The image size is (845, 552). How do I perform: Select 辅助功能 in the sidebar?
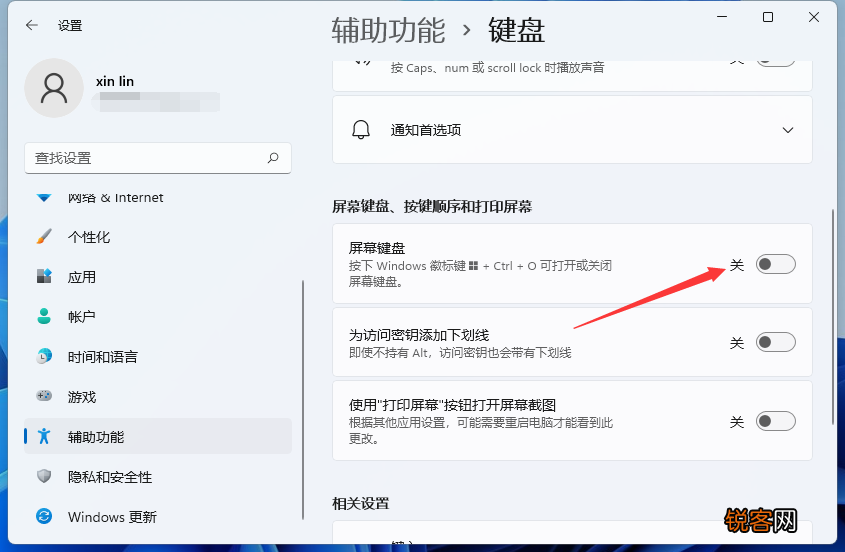(158, 436)
